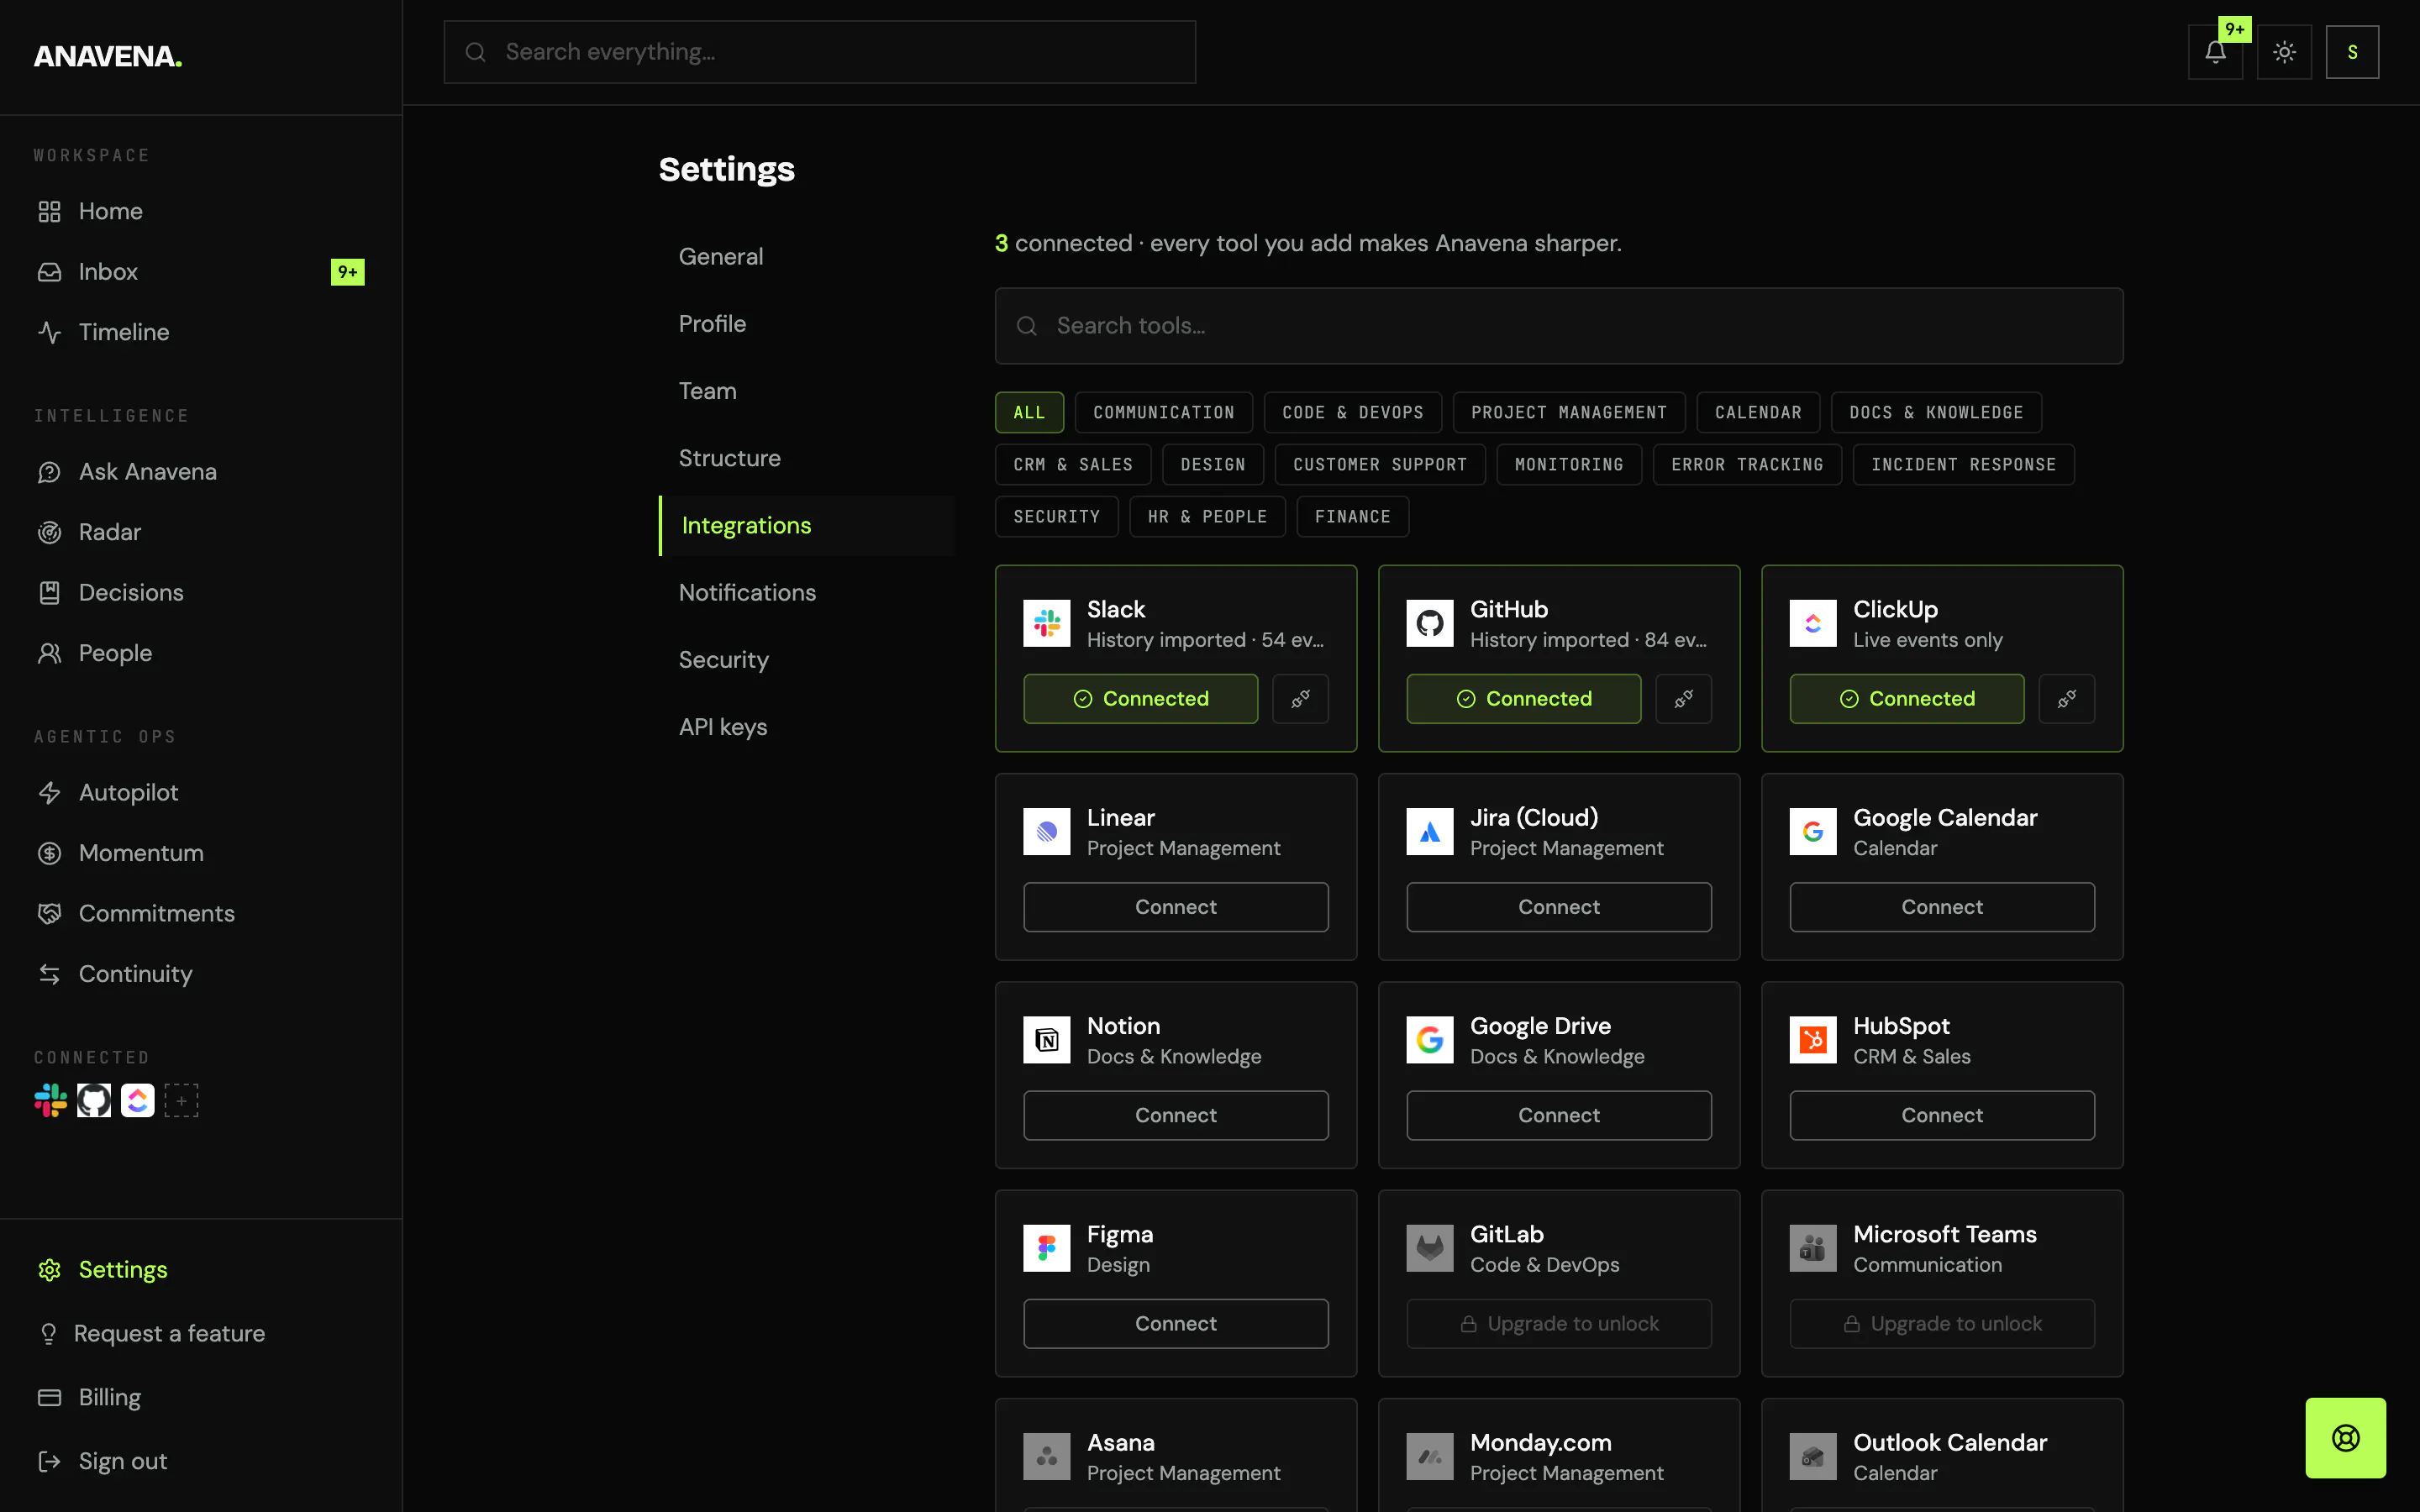Connect the Linear integration
The width and height of the screenshot is (2420, 1512).
coord(1175,906)
